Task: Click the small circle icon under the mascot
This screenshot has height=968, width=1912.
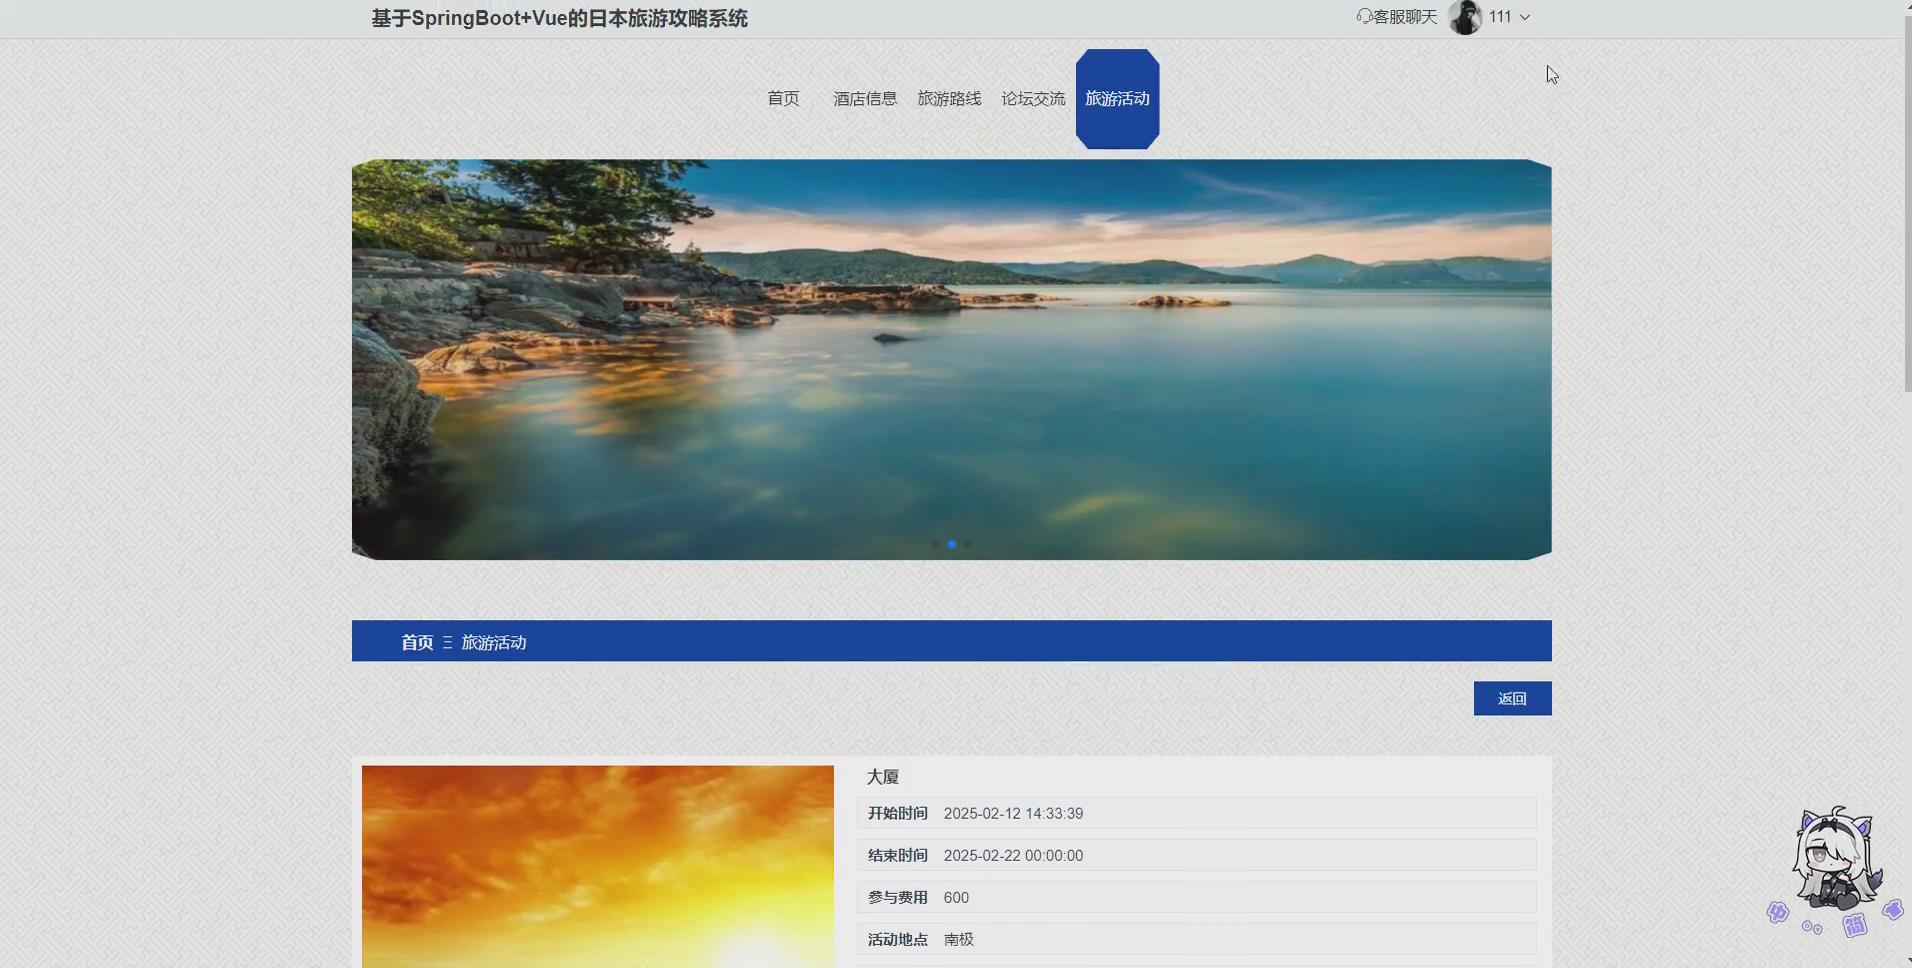Action: click(x=1807, y=925)
